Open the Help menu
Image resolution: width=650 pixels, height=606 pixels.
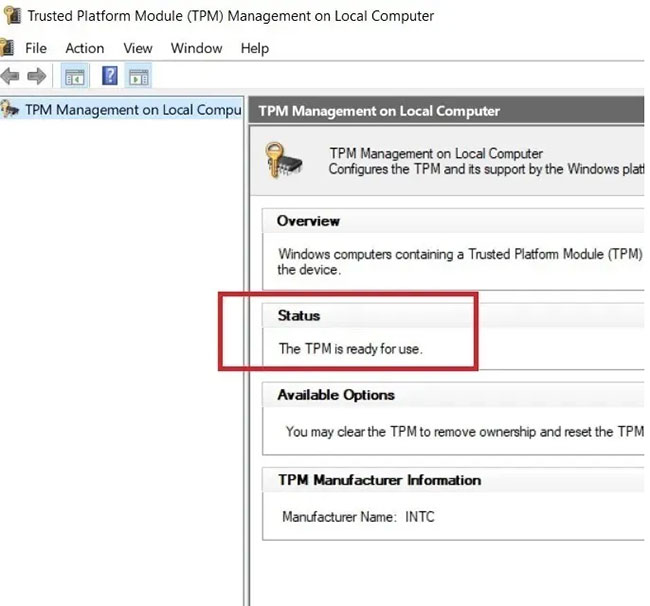click(255, 48)
